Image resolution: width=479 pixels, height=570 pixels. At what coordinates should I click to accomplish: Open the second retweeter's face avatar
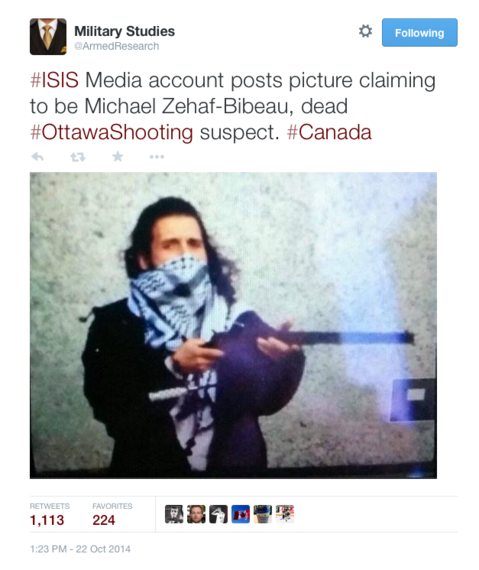point(196,514)
